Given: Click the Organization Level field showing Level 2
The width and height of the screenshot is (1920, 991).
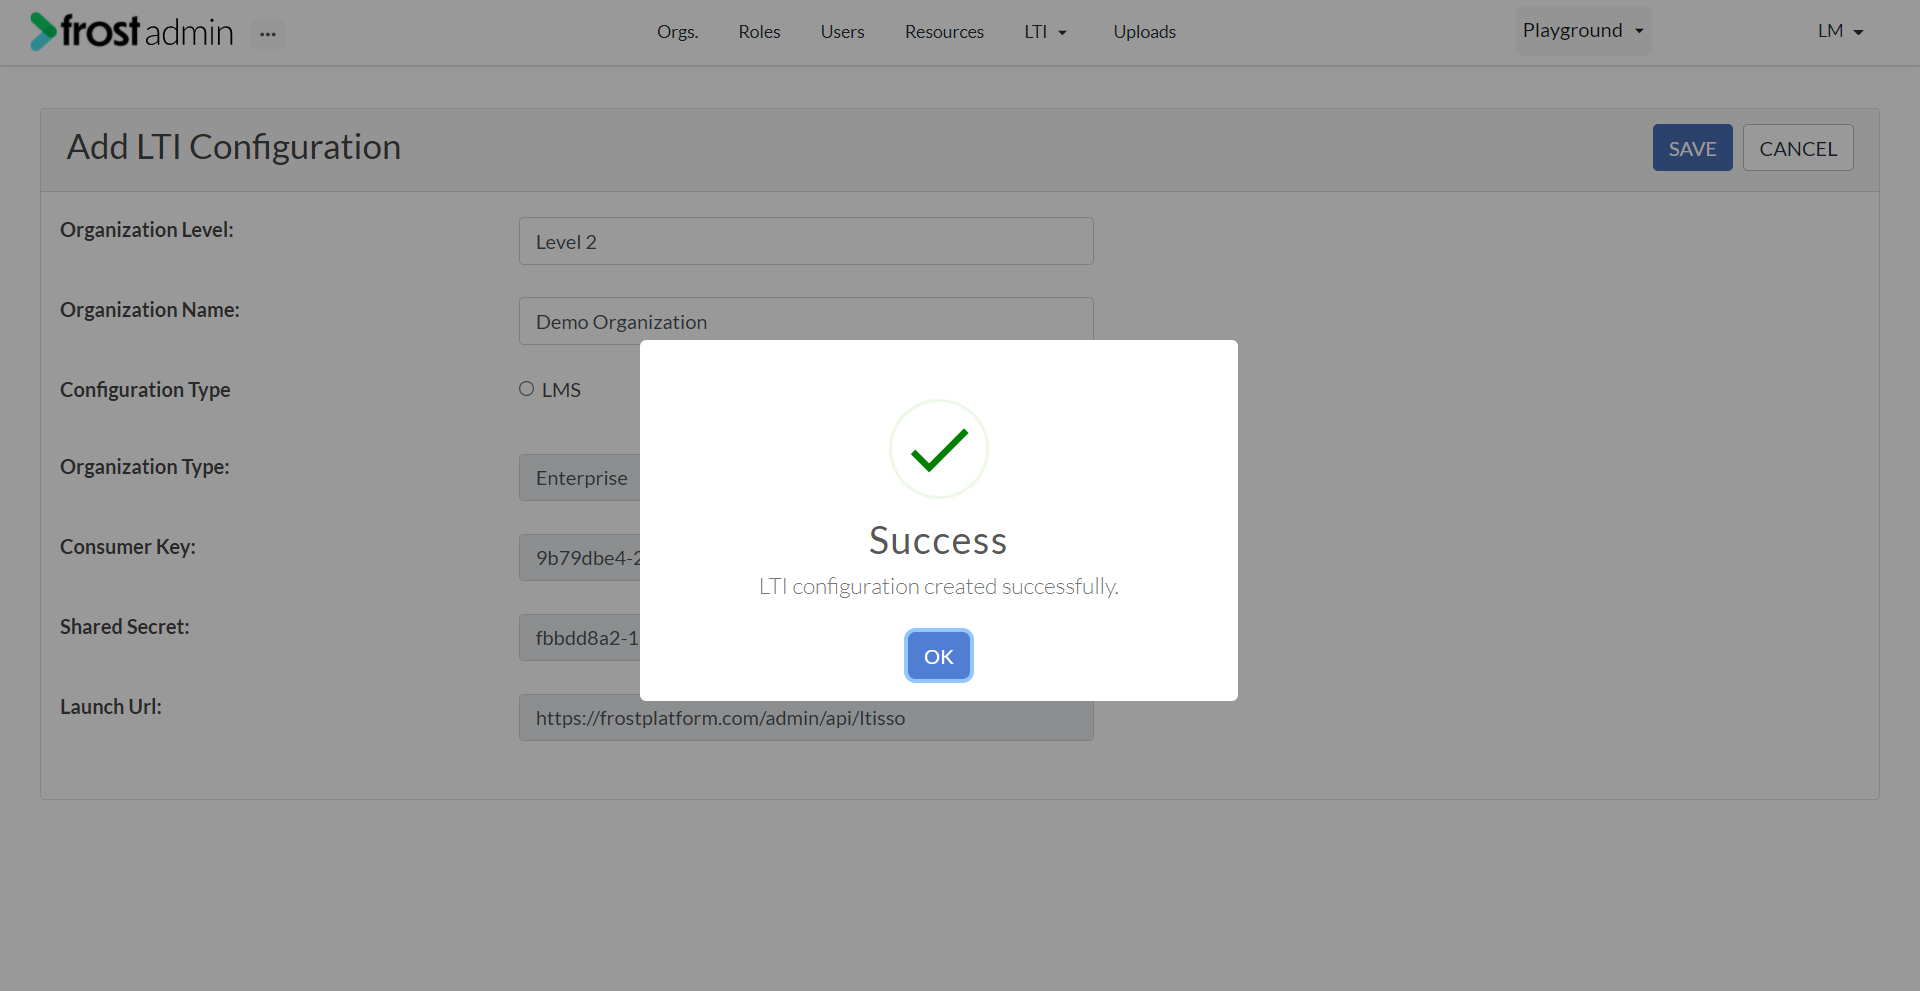Looking at the screenshot, I should click(x=806, y=241).
